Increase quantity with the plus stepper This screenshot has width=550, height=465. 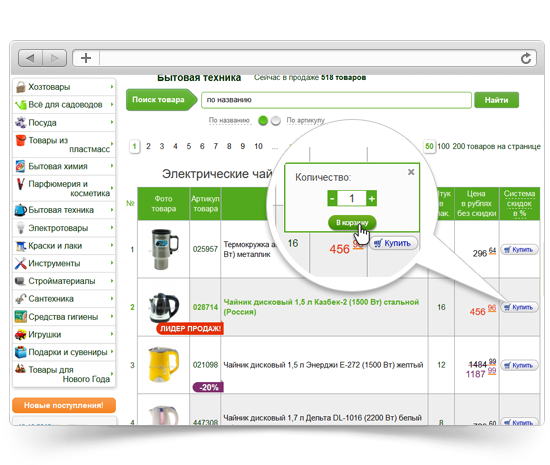(371, 198)
